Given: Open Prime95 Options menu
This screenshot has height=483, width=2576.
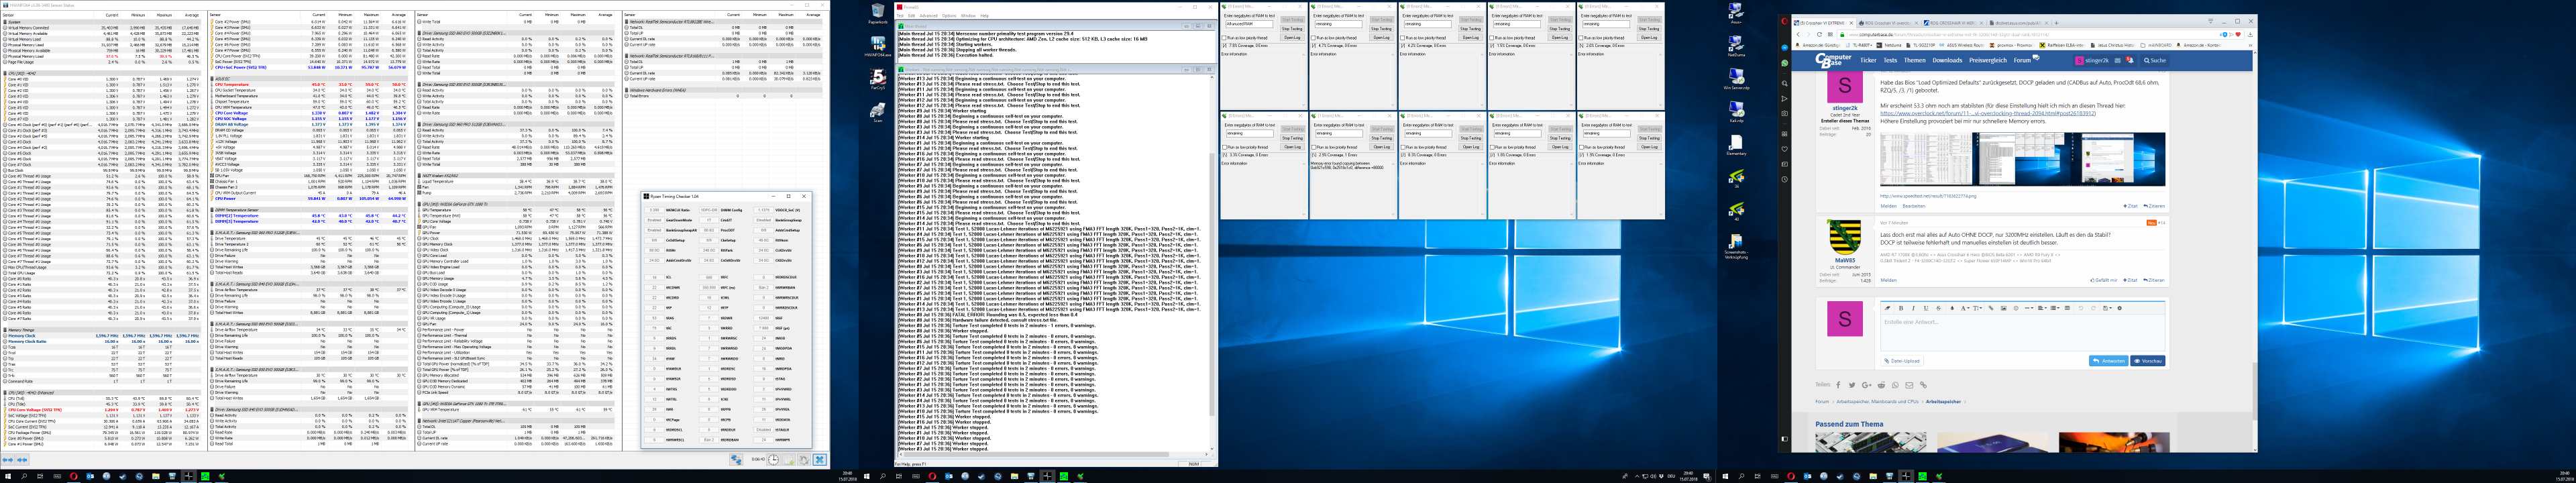Looking at the screenshot, I should pos(949,16).
